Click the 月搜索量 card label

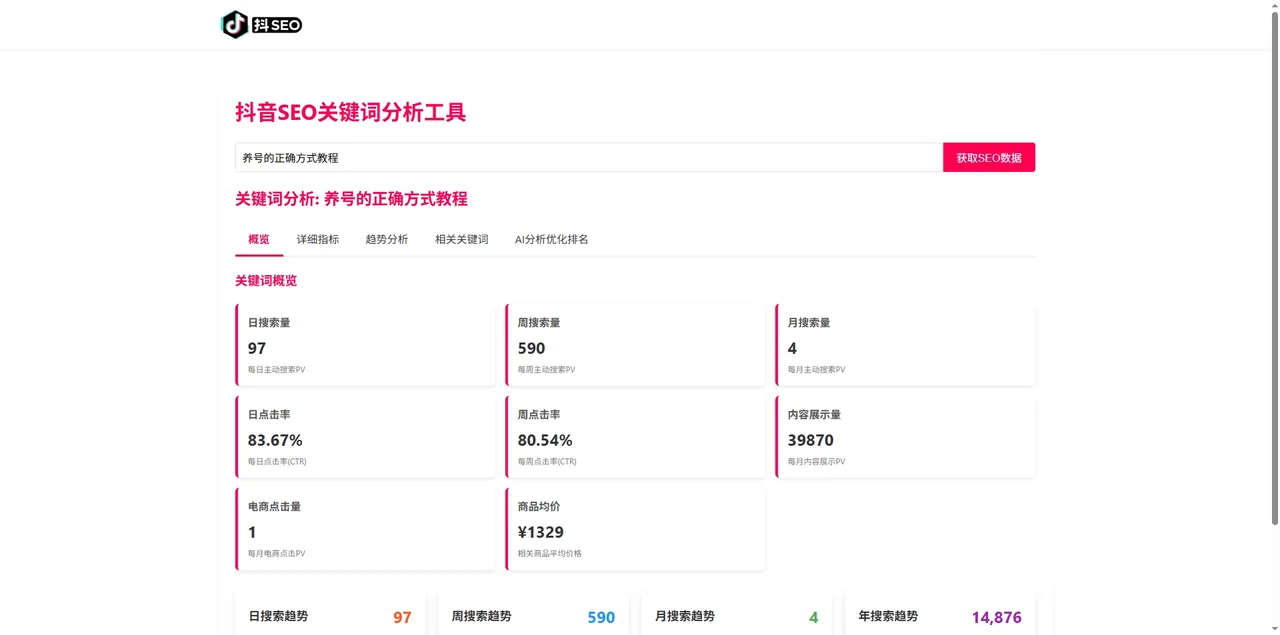pyautogui.click(x=809, y=323)
